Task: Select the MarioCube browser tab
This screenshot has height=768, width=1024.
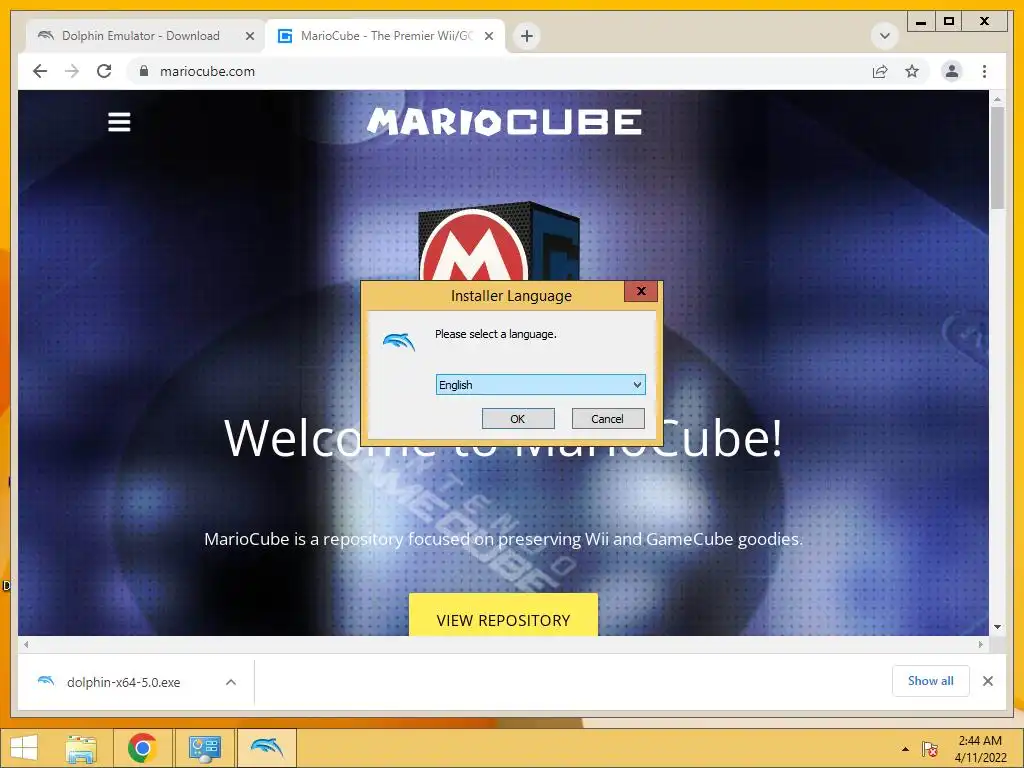Action: coord(385,36)
